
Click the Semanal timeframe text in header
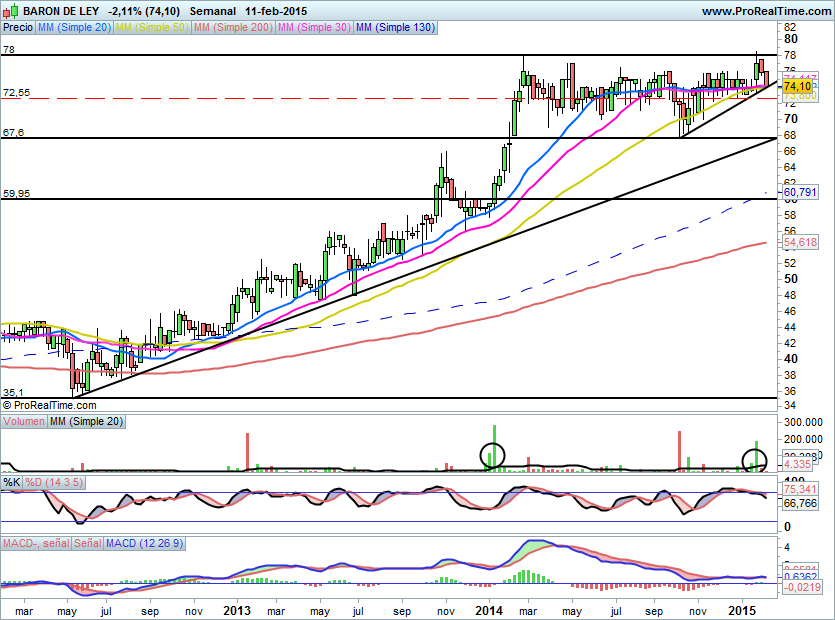coord(214,11)
